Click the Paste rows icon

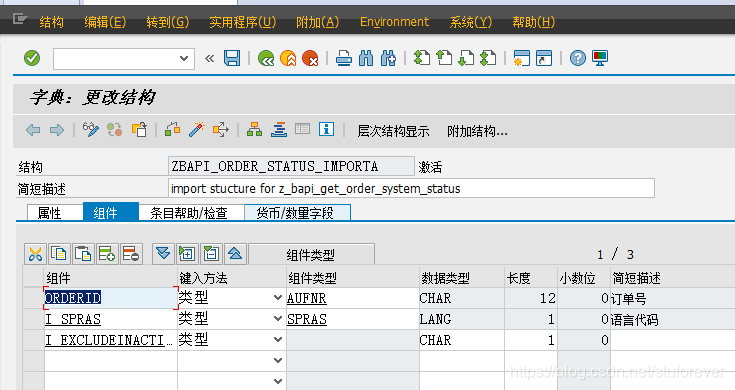(x=83, y=254)
